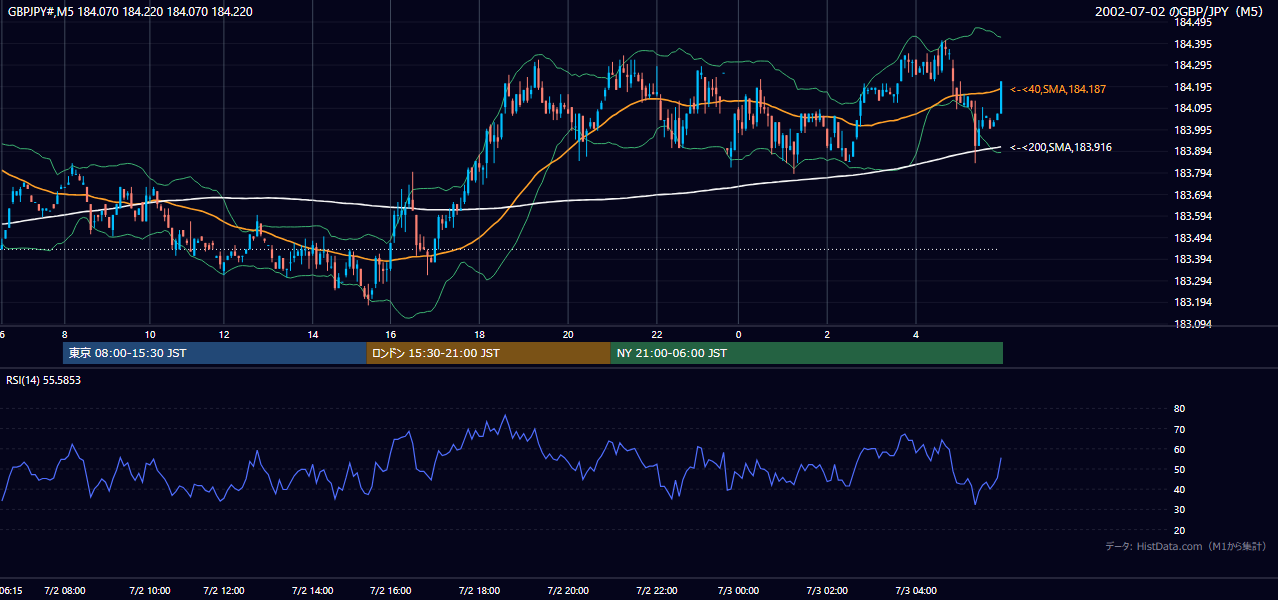Click the London 15:30-21:00 JST session bar
The height and width of the screenshot is (600, 1278).
488,353
